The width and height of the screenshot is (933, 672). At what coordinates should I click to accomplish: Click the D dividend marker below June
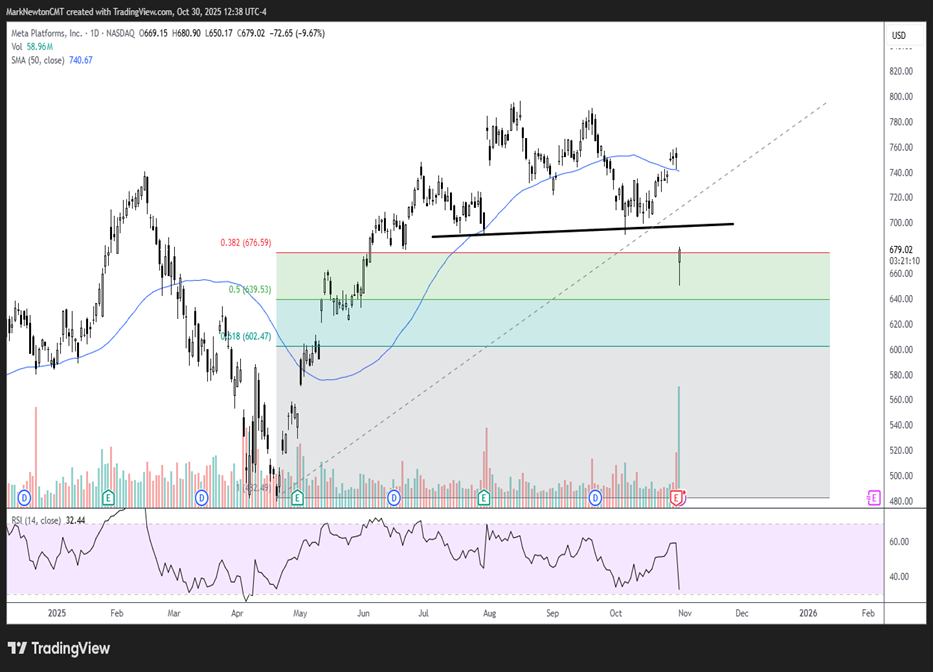392,497
